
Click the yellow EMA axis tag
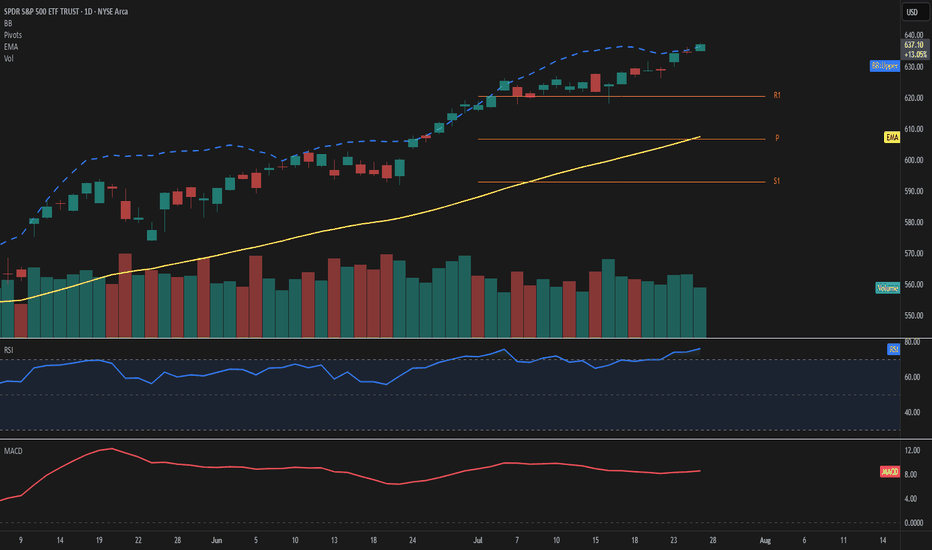click(x=892, y=137)
